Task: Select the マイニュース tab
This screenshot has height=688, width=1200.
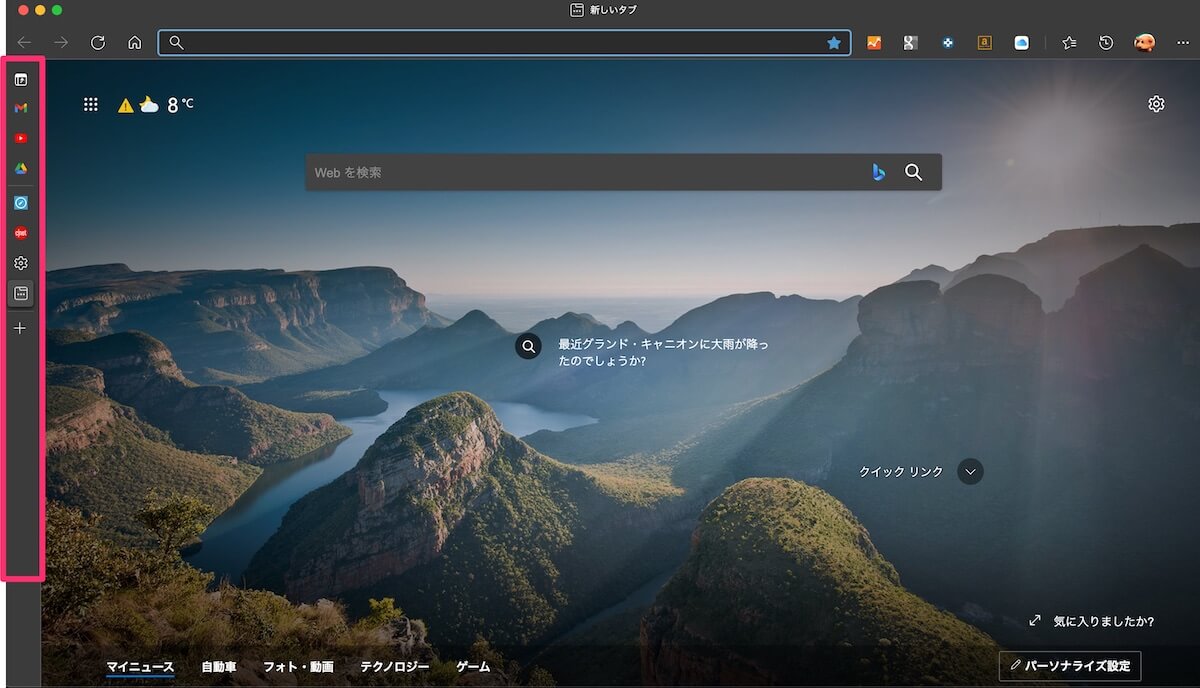Action: (x=140, y=667)
